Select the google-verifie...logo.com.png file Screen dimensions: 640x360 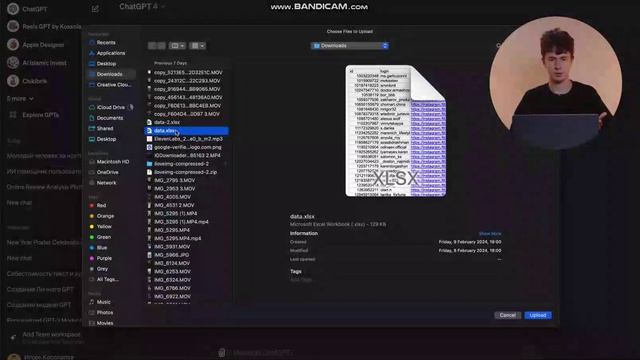click(187, 147)
